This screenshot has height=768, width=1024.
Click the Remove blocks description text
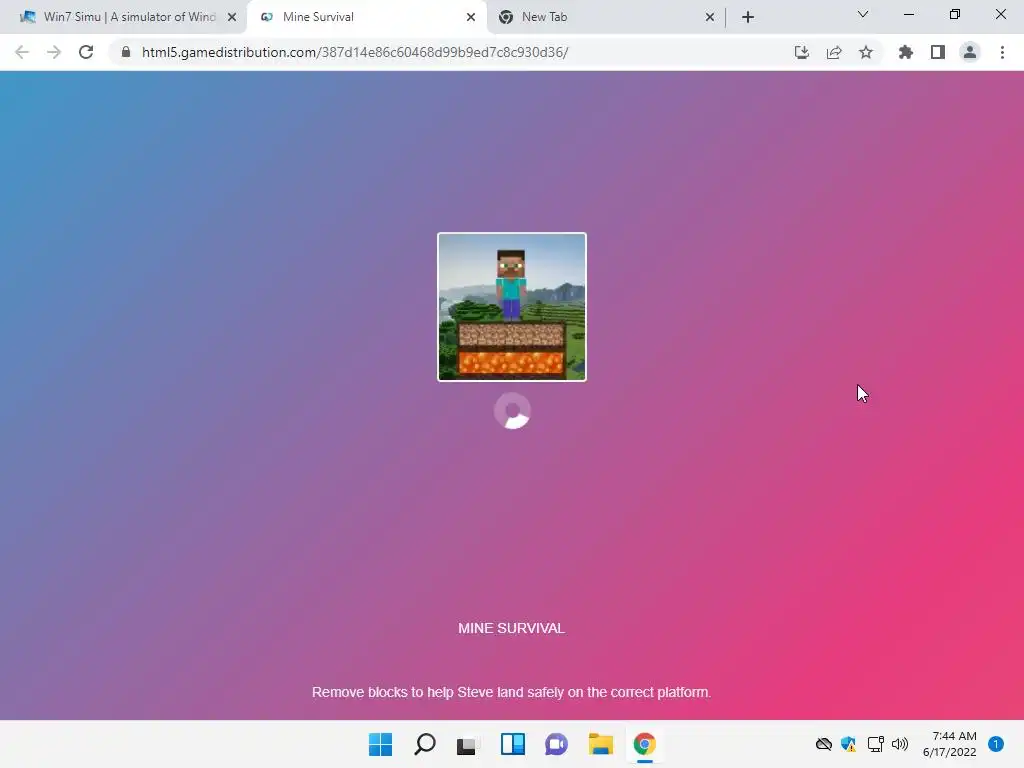point(511,692)
